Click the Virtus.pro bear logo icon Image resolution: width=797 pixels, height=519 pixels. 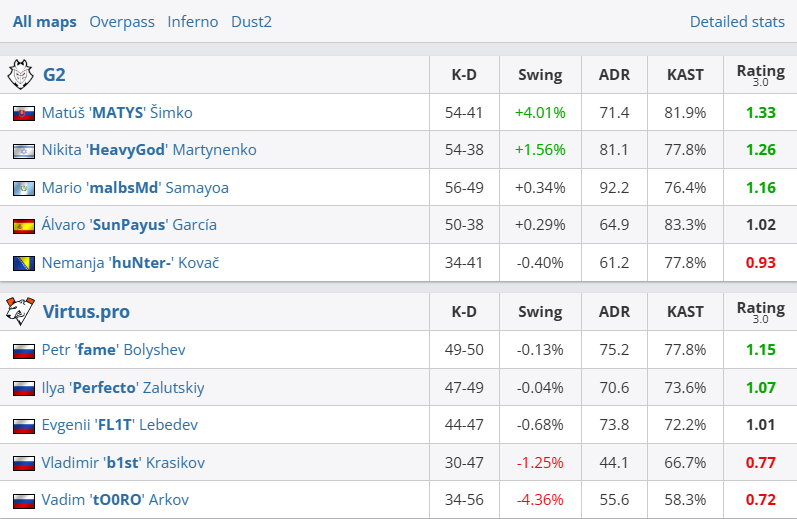[21, 312]
